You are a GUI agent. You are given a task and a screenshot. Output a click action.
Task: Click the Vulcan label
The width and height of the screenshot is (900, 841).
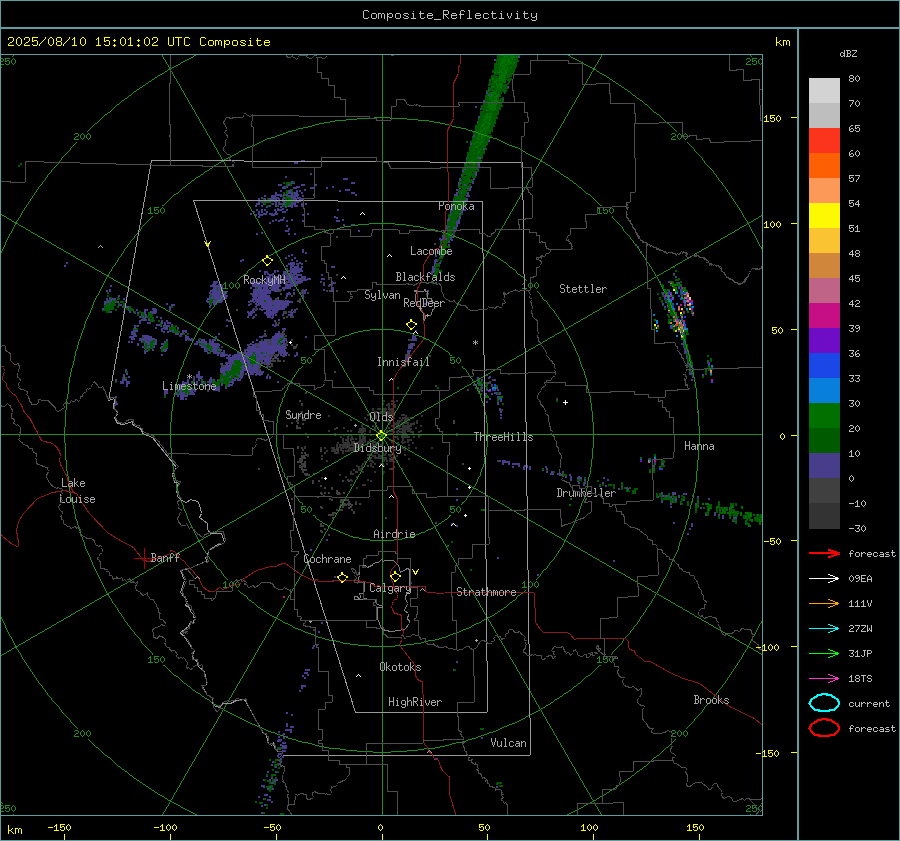pyautogui.click(x=508, y=743)
